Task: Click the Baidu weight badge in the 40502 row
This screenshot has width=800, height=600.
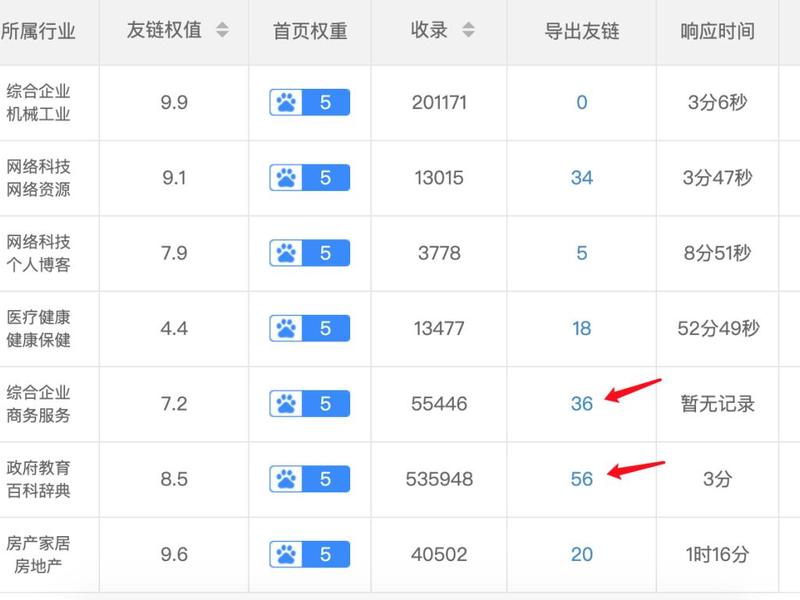Action: click(x=310, y=554)
